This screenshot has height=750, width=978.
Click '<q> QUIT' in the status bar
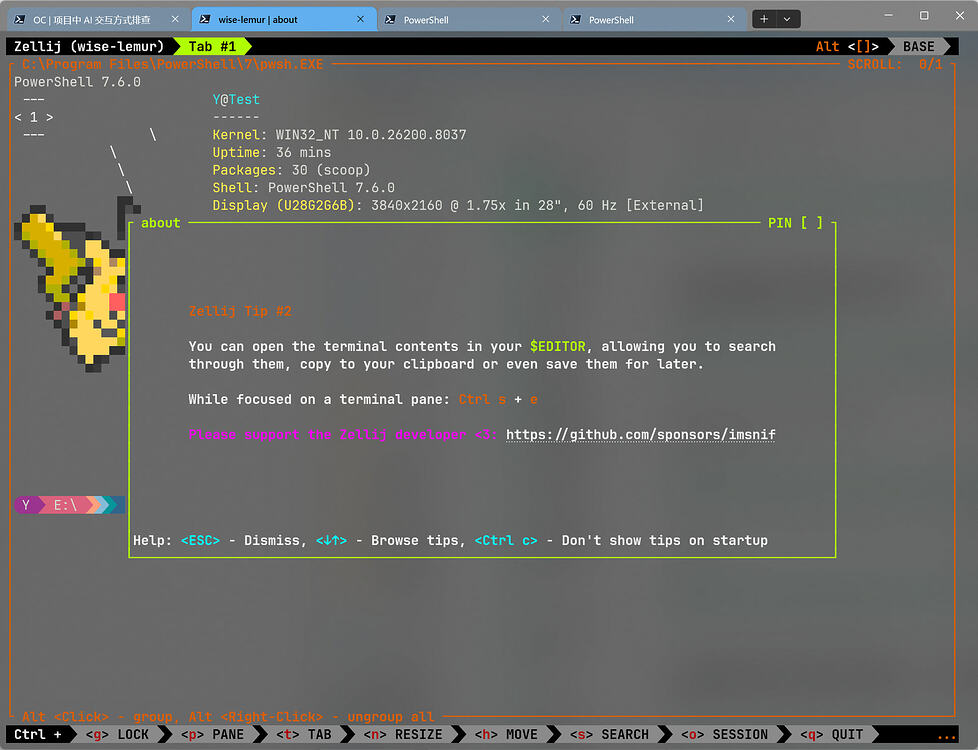(831, 734)
